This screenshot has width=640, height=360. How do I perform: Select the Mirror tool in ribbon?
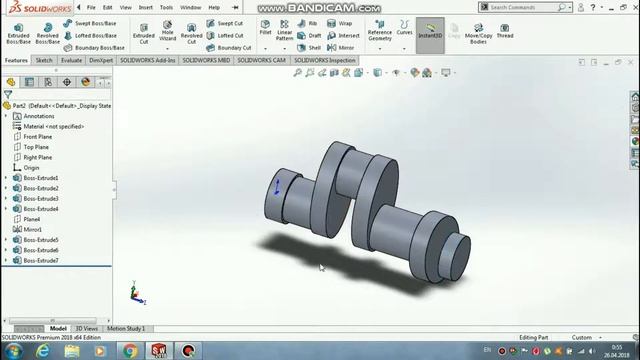tap(340, 48)
